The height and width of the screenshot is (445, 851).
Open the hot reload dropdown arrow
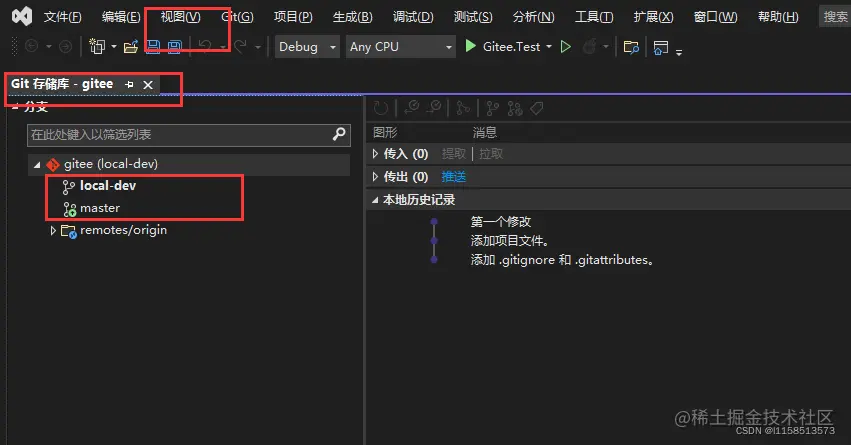tap(606, 47)
